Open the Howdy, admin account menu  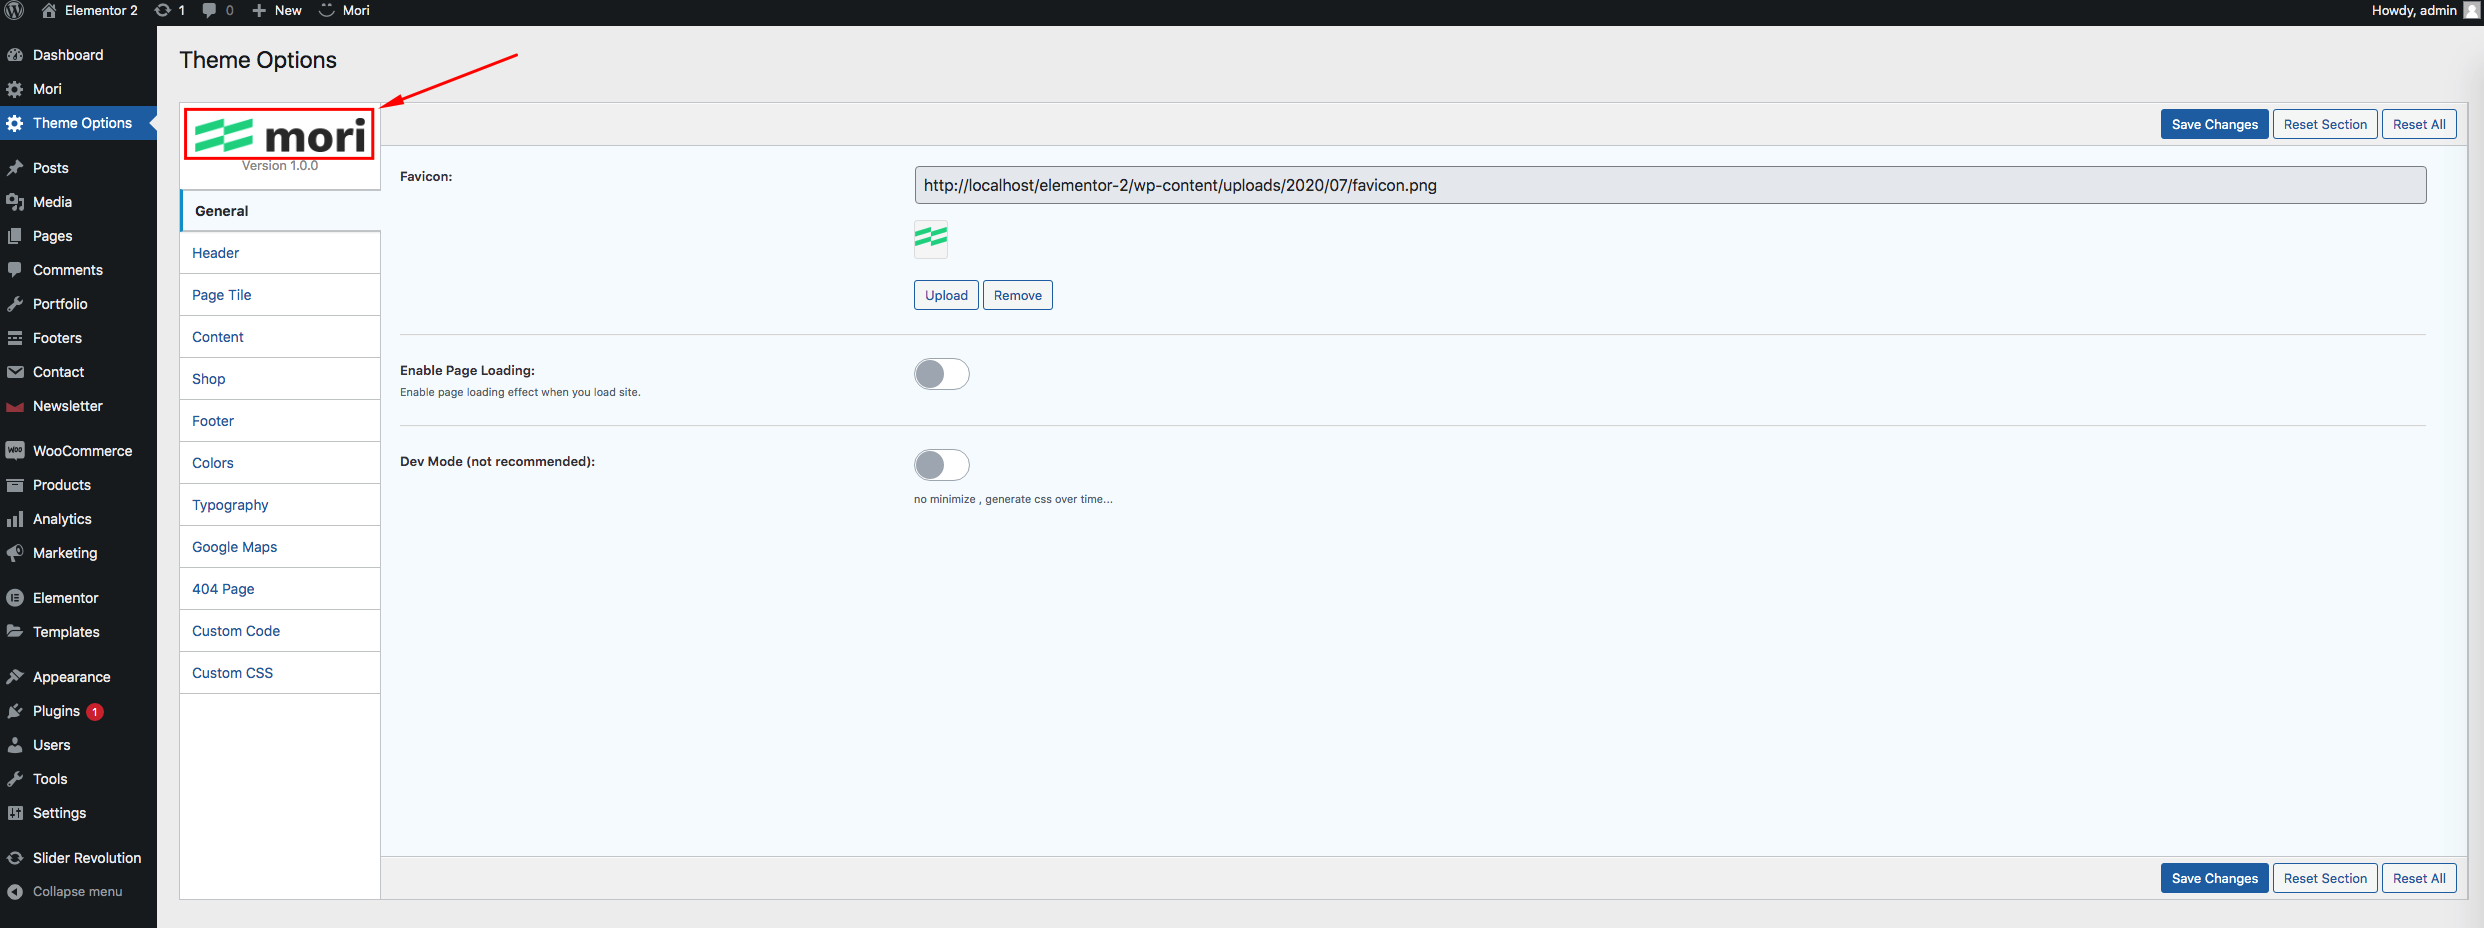(2413, 10)
